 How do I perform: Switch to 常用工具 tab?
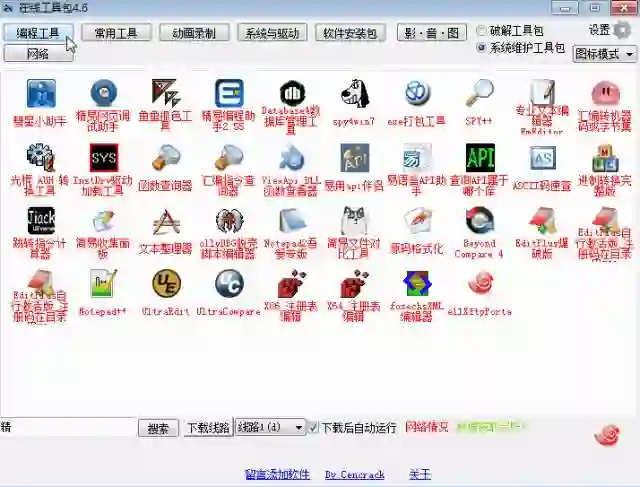click(x=116, y=33)
